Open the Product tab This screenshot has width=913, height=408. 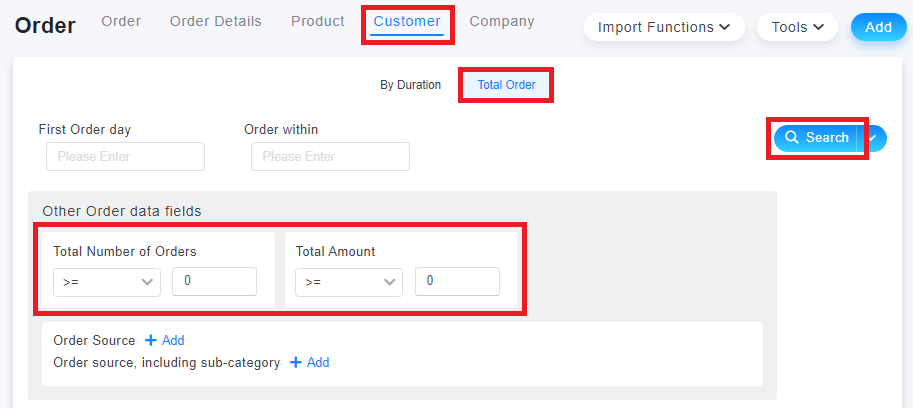pyautogui.click(x=318, y=22)
